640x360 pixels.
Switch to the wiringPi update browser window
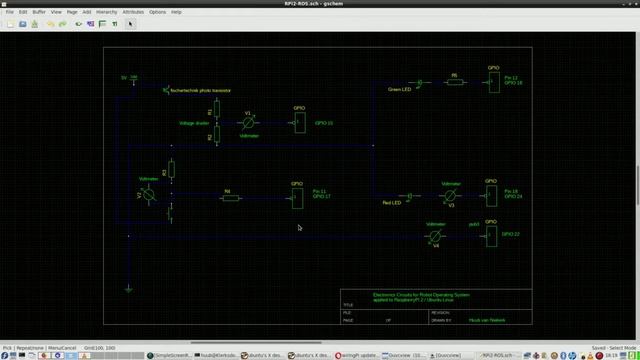coord(357,356)
